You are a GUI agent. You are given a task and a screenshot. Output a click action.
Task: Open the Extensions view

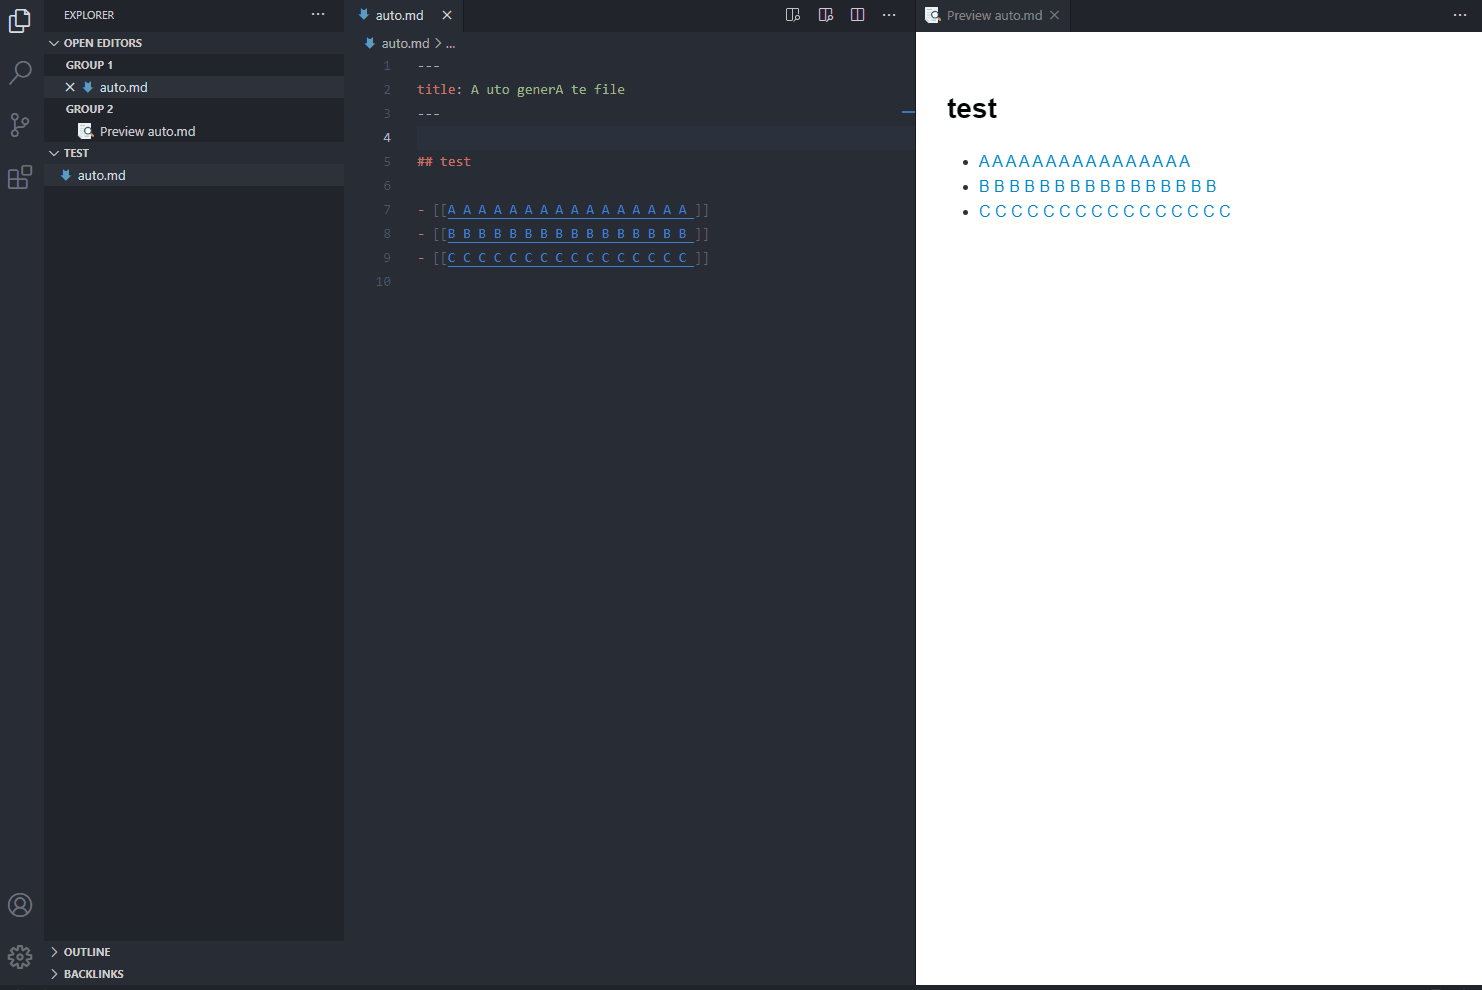(20, 176)
